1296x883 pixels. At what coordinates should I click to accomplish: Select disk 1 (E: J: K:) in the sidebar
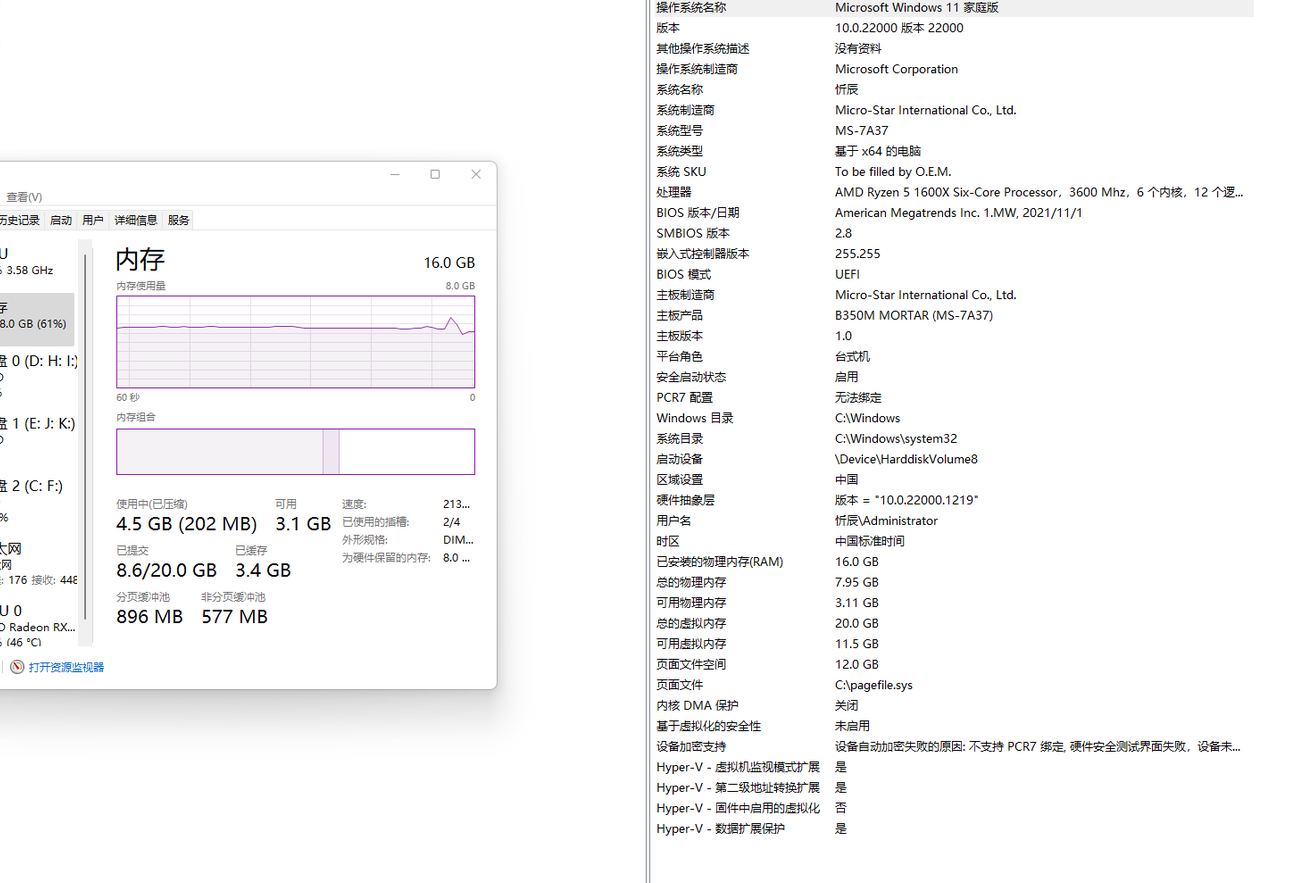[37, 432]
